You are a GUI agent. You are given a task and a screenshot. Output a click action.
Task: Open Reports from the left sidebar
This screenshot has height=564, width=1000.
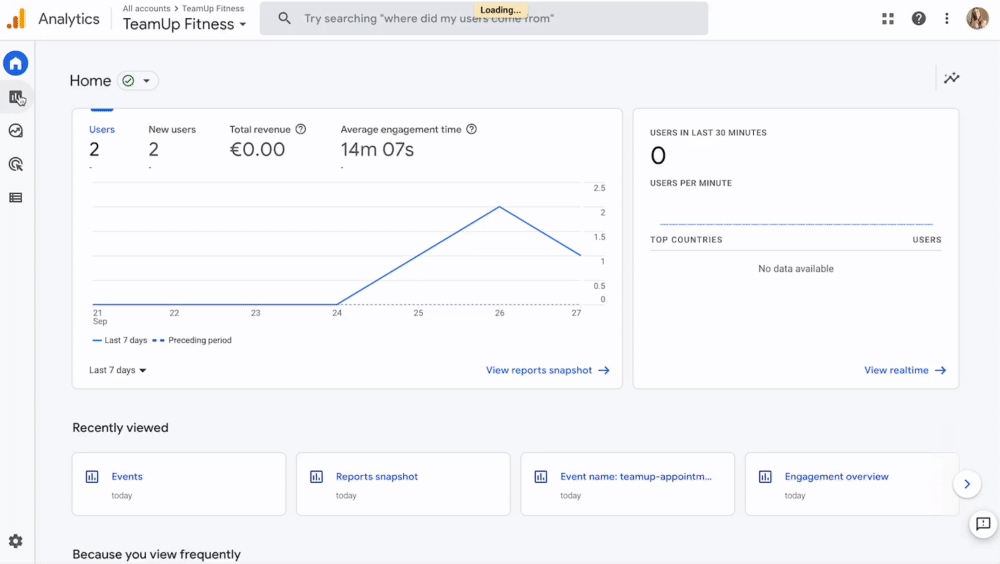[x=15, y=97]
